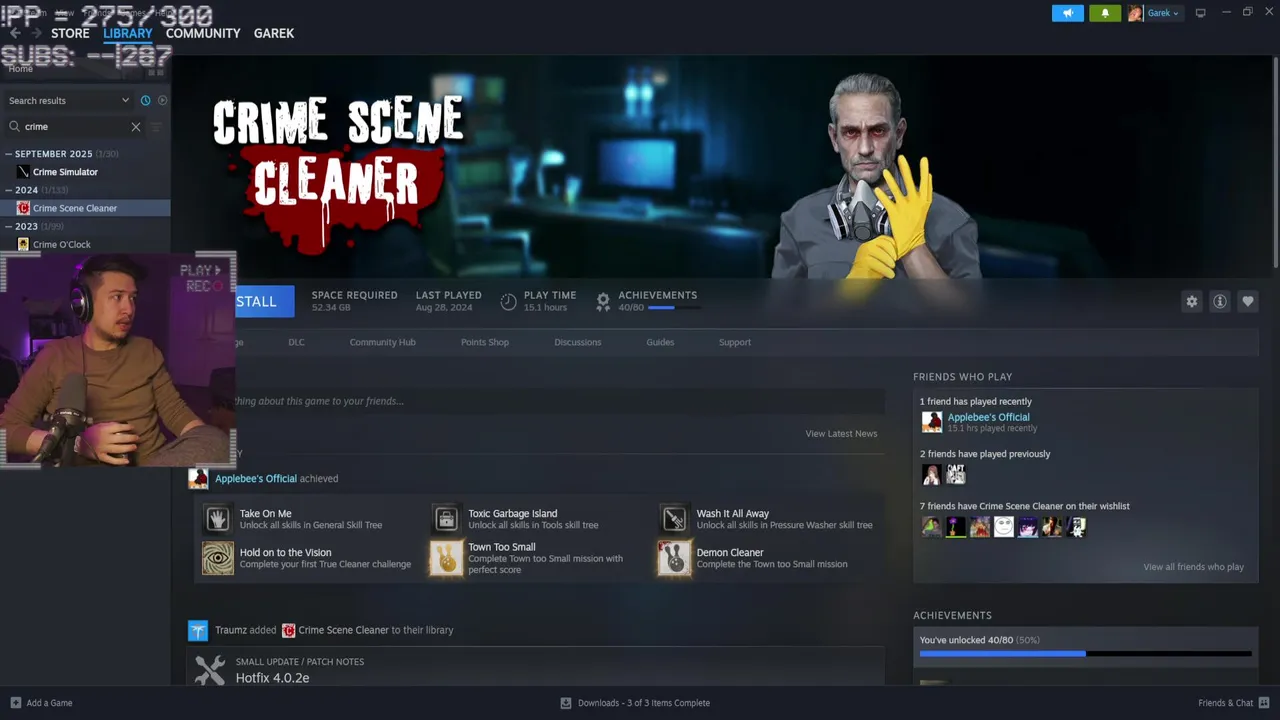
Task: Go to the Store tab
Action: 70,33
